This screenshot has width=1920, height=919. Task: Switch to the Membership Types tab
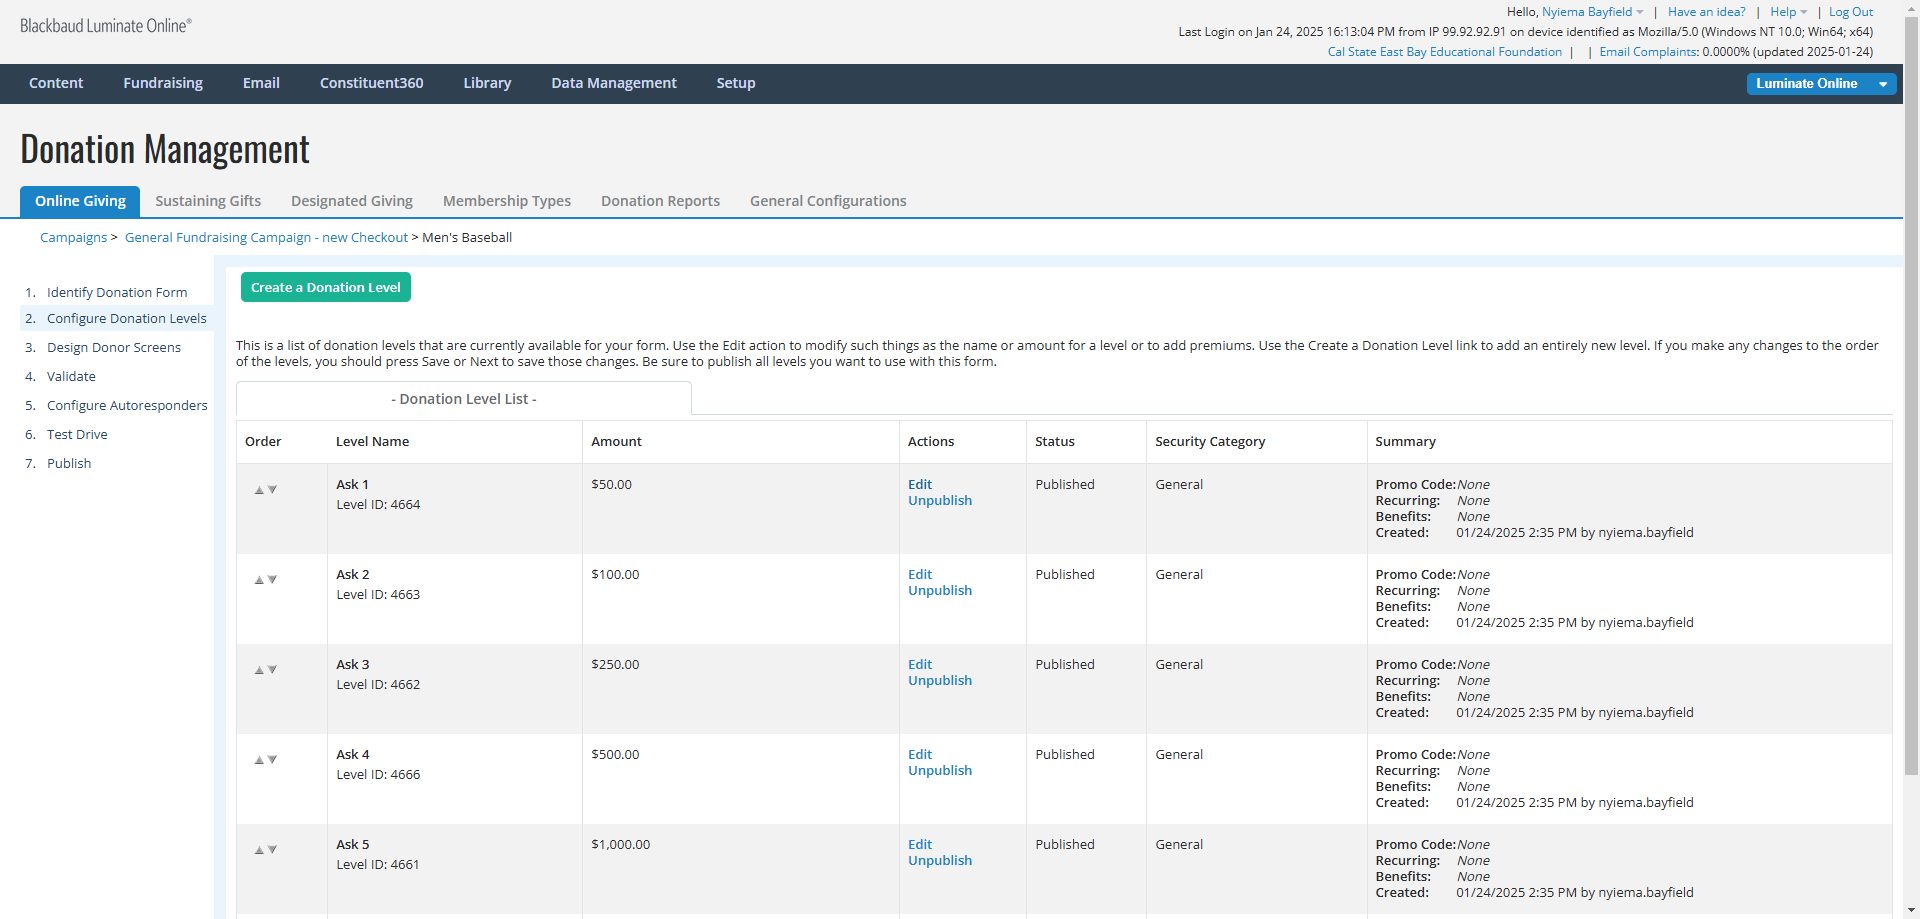pyautogui.click(x=507, y=201)
